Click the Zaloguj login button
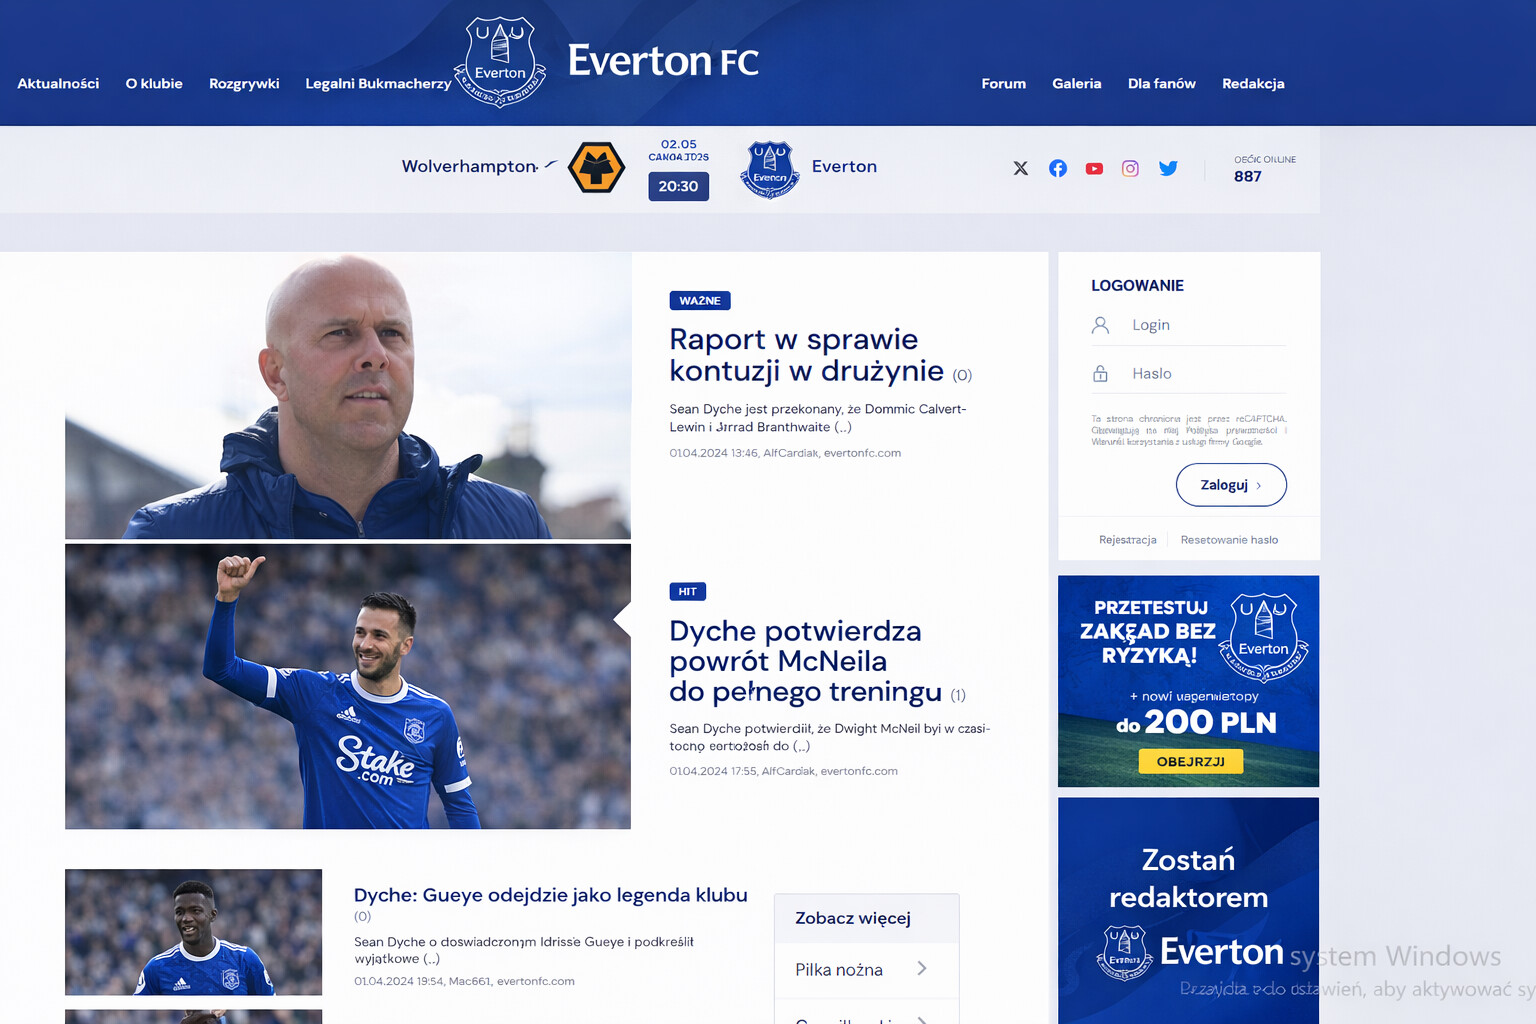Image resolution: width=1536 pixels, height=1024 pixels. (1231, 485)
